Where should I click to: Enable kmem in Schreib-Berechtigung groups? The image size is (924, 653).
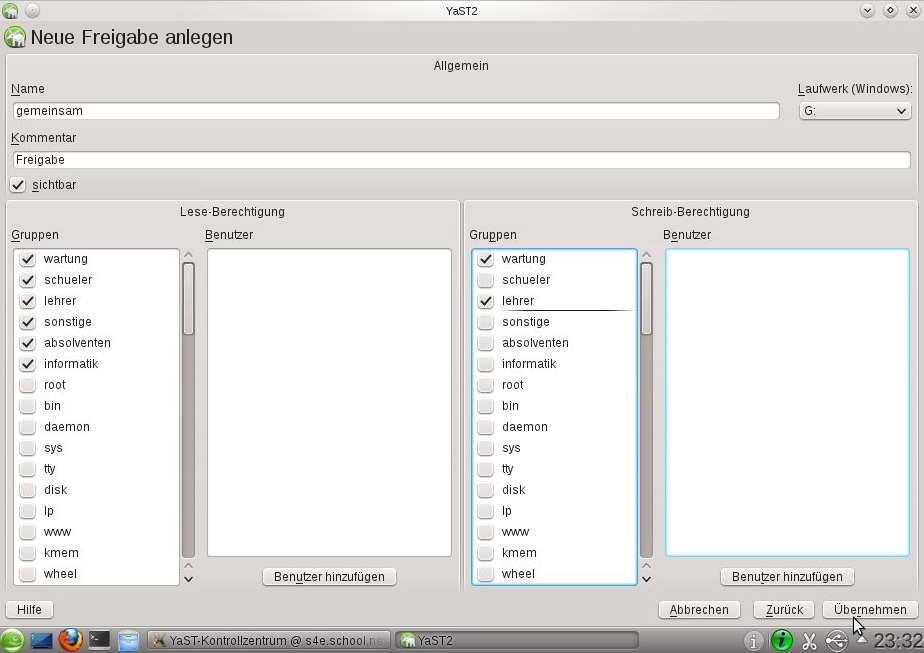tap(485, 553)
